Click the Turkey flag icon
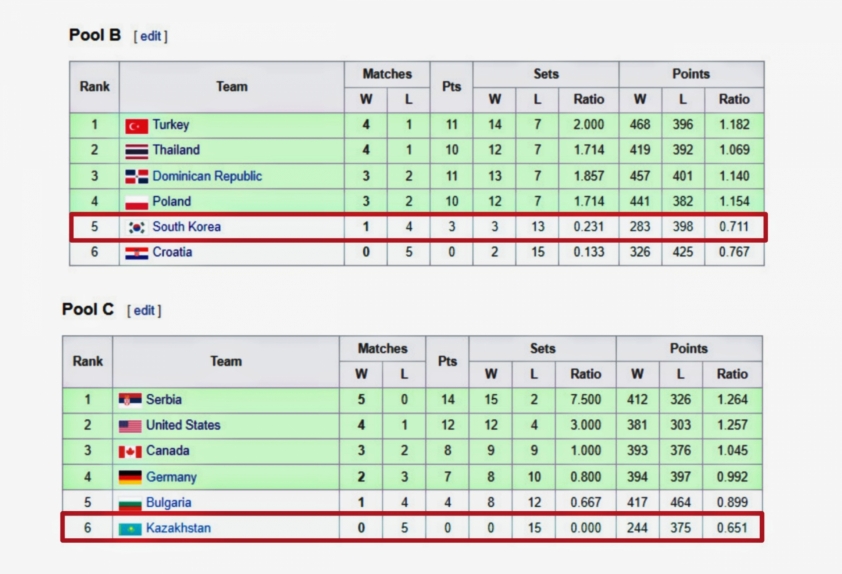Viewport: 842px width, 574px height. (x=136, y=126)
